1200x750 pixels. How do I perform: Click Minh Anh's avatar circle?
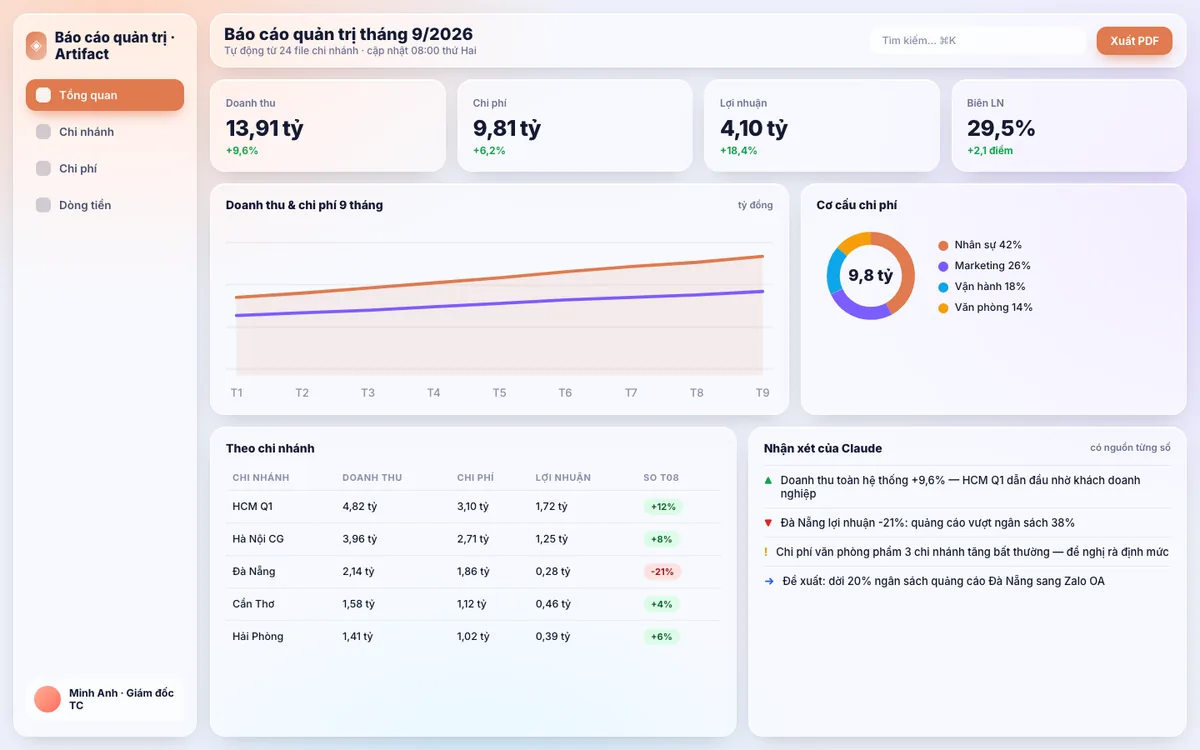coord(47,699)
